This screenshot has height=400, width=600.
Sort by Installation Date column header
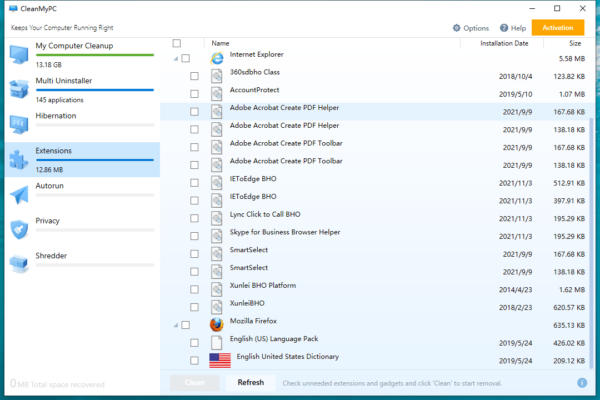tap(504, 43)
